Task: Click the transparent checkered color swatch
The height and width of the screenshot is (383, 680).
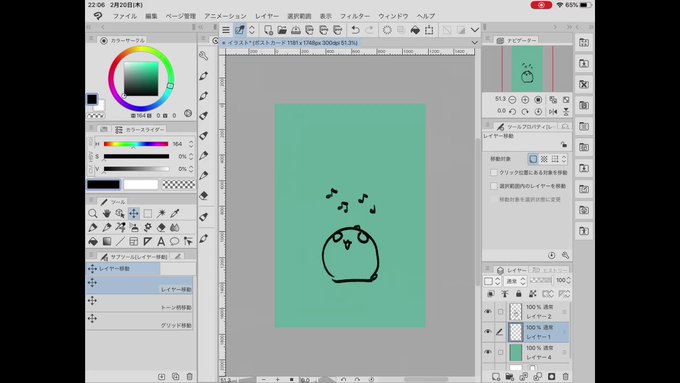Action: [178, 185]
